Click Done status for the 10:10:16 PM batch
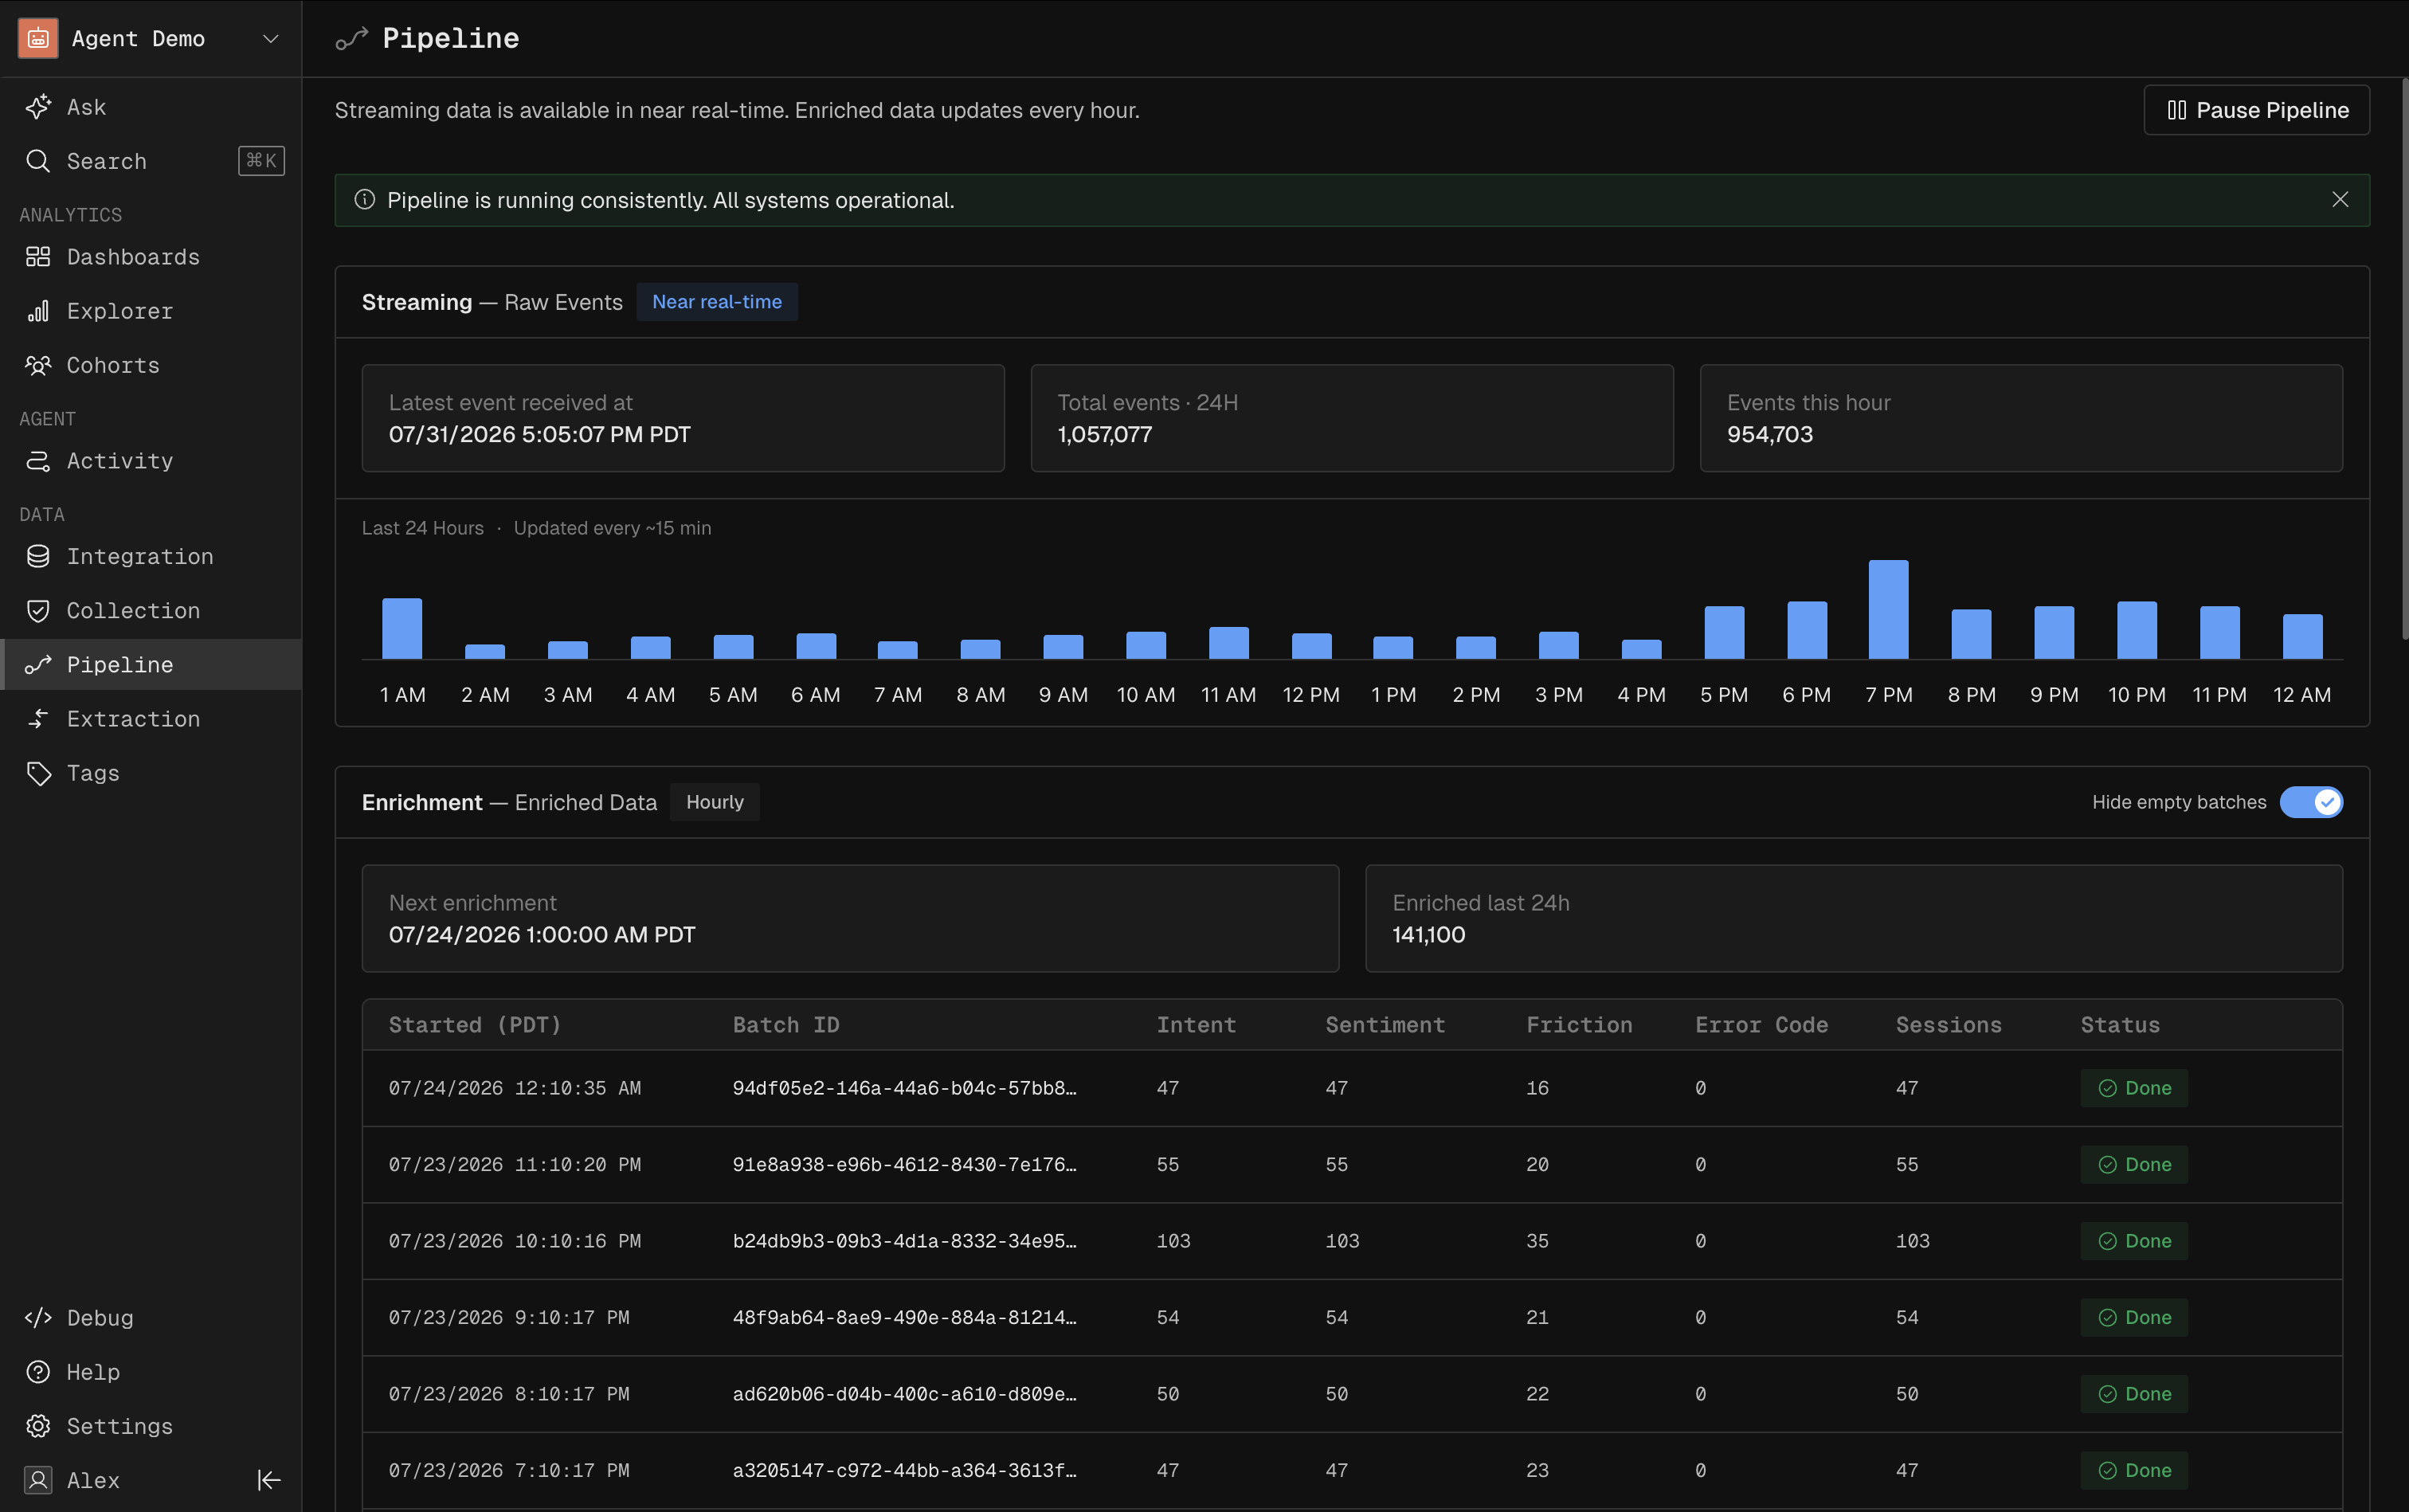 point(2134,1241)
